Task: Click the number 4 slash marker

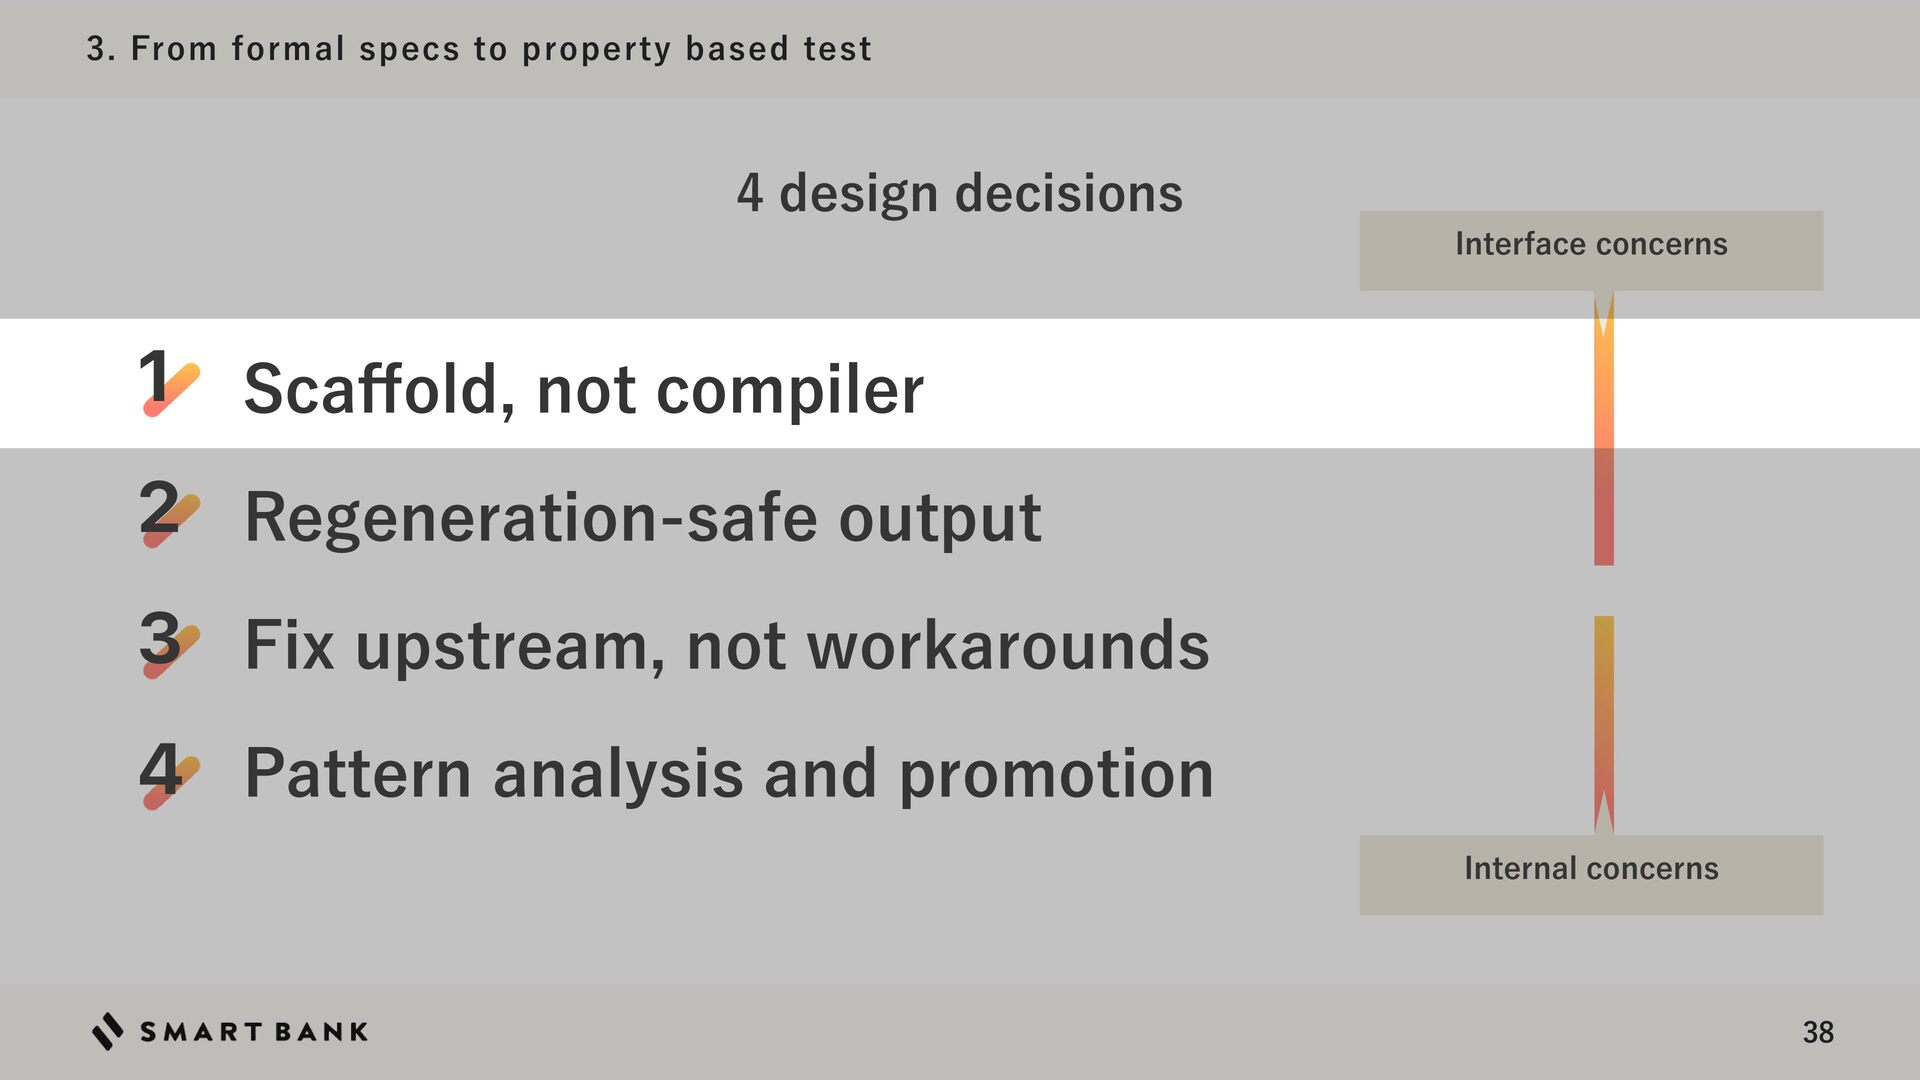Action: click(x=170, y=772)
